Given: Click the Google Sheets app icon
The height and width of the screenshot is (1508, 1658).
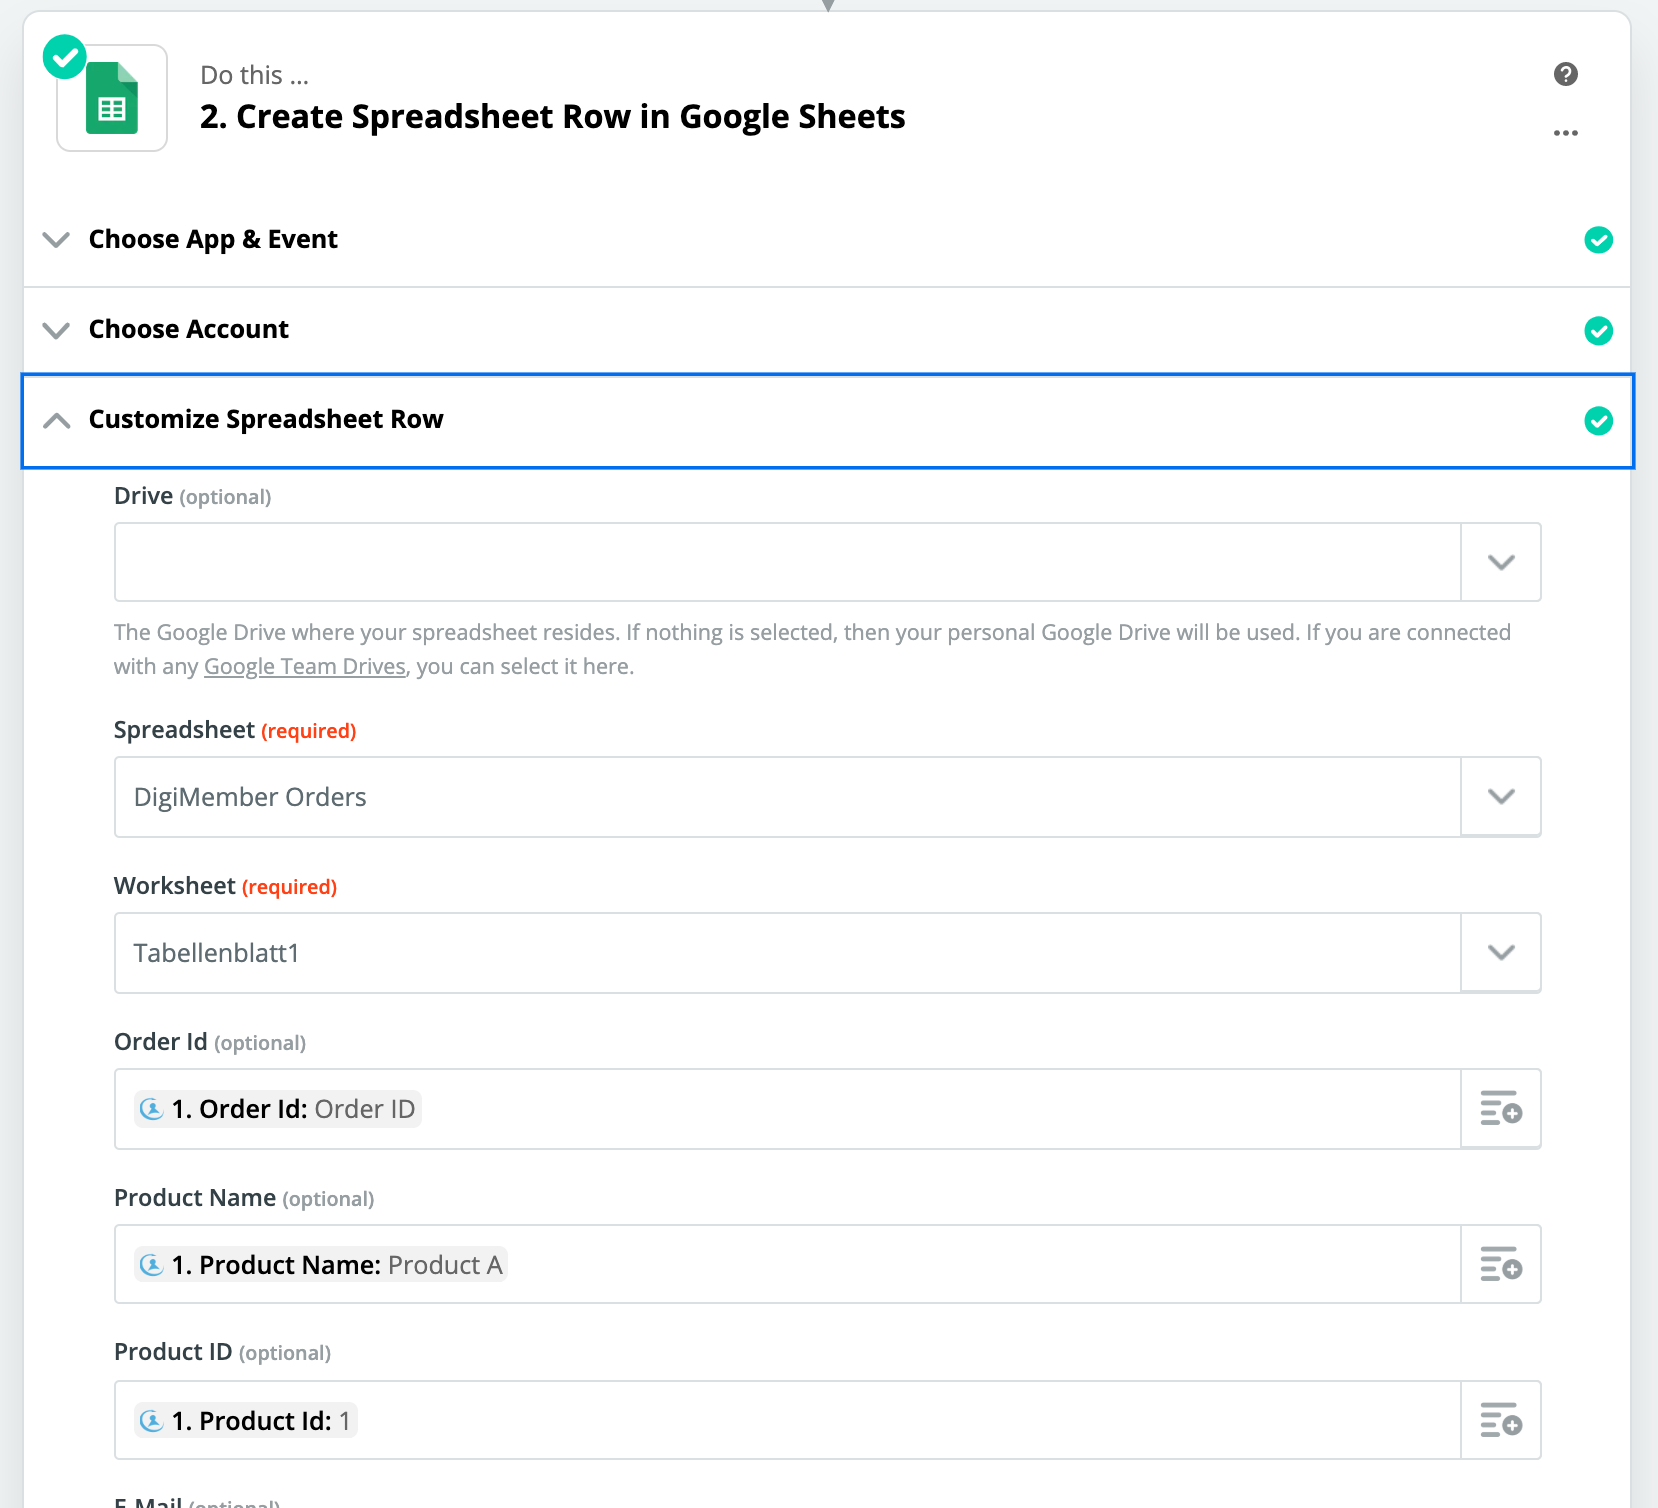Looking at the screenshot, I should (112, 99).
